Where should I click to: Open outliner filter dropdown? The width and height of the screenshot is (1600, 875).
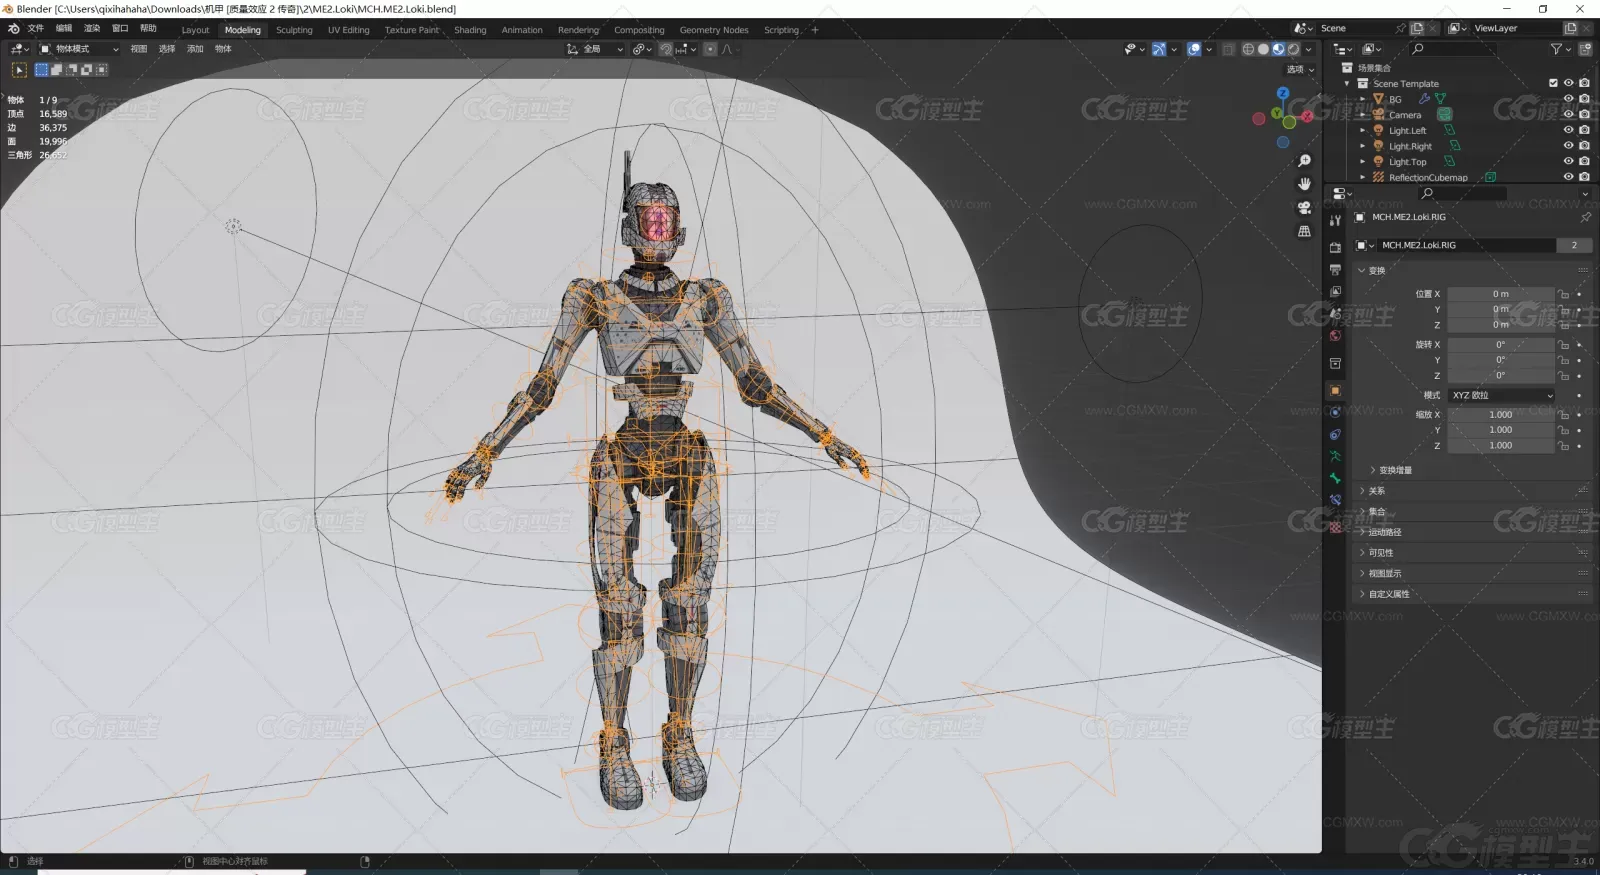click(x=1559, y=49)
